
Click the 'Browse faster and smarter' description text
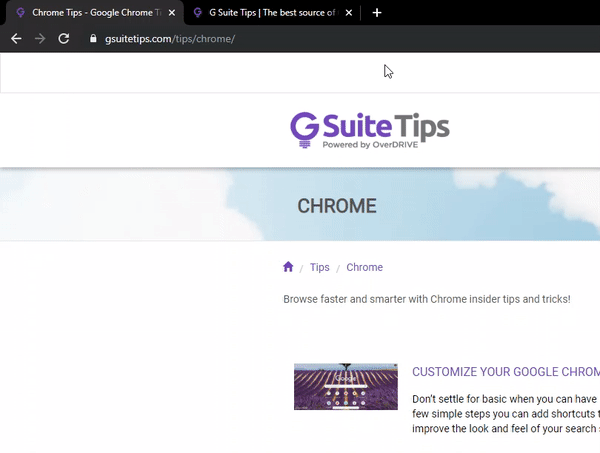427,299
